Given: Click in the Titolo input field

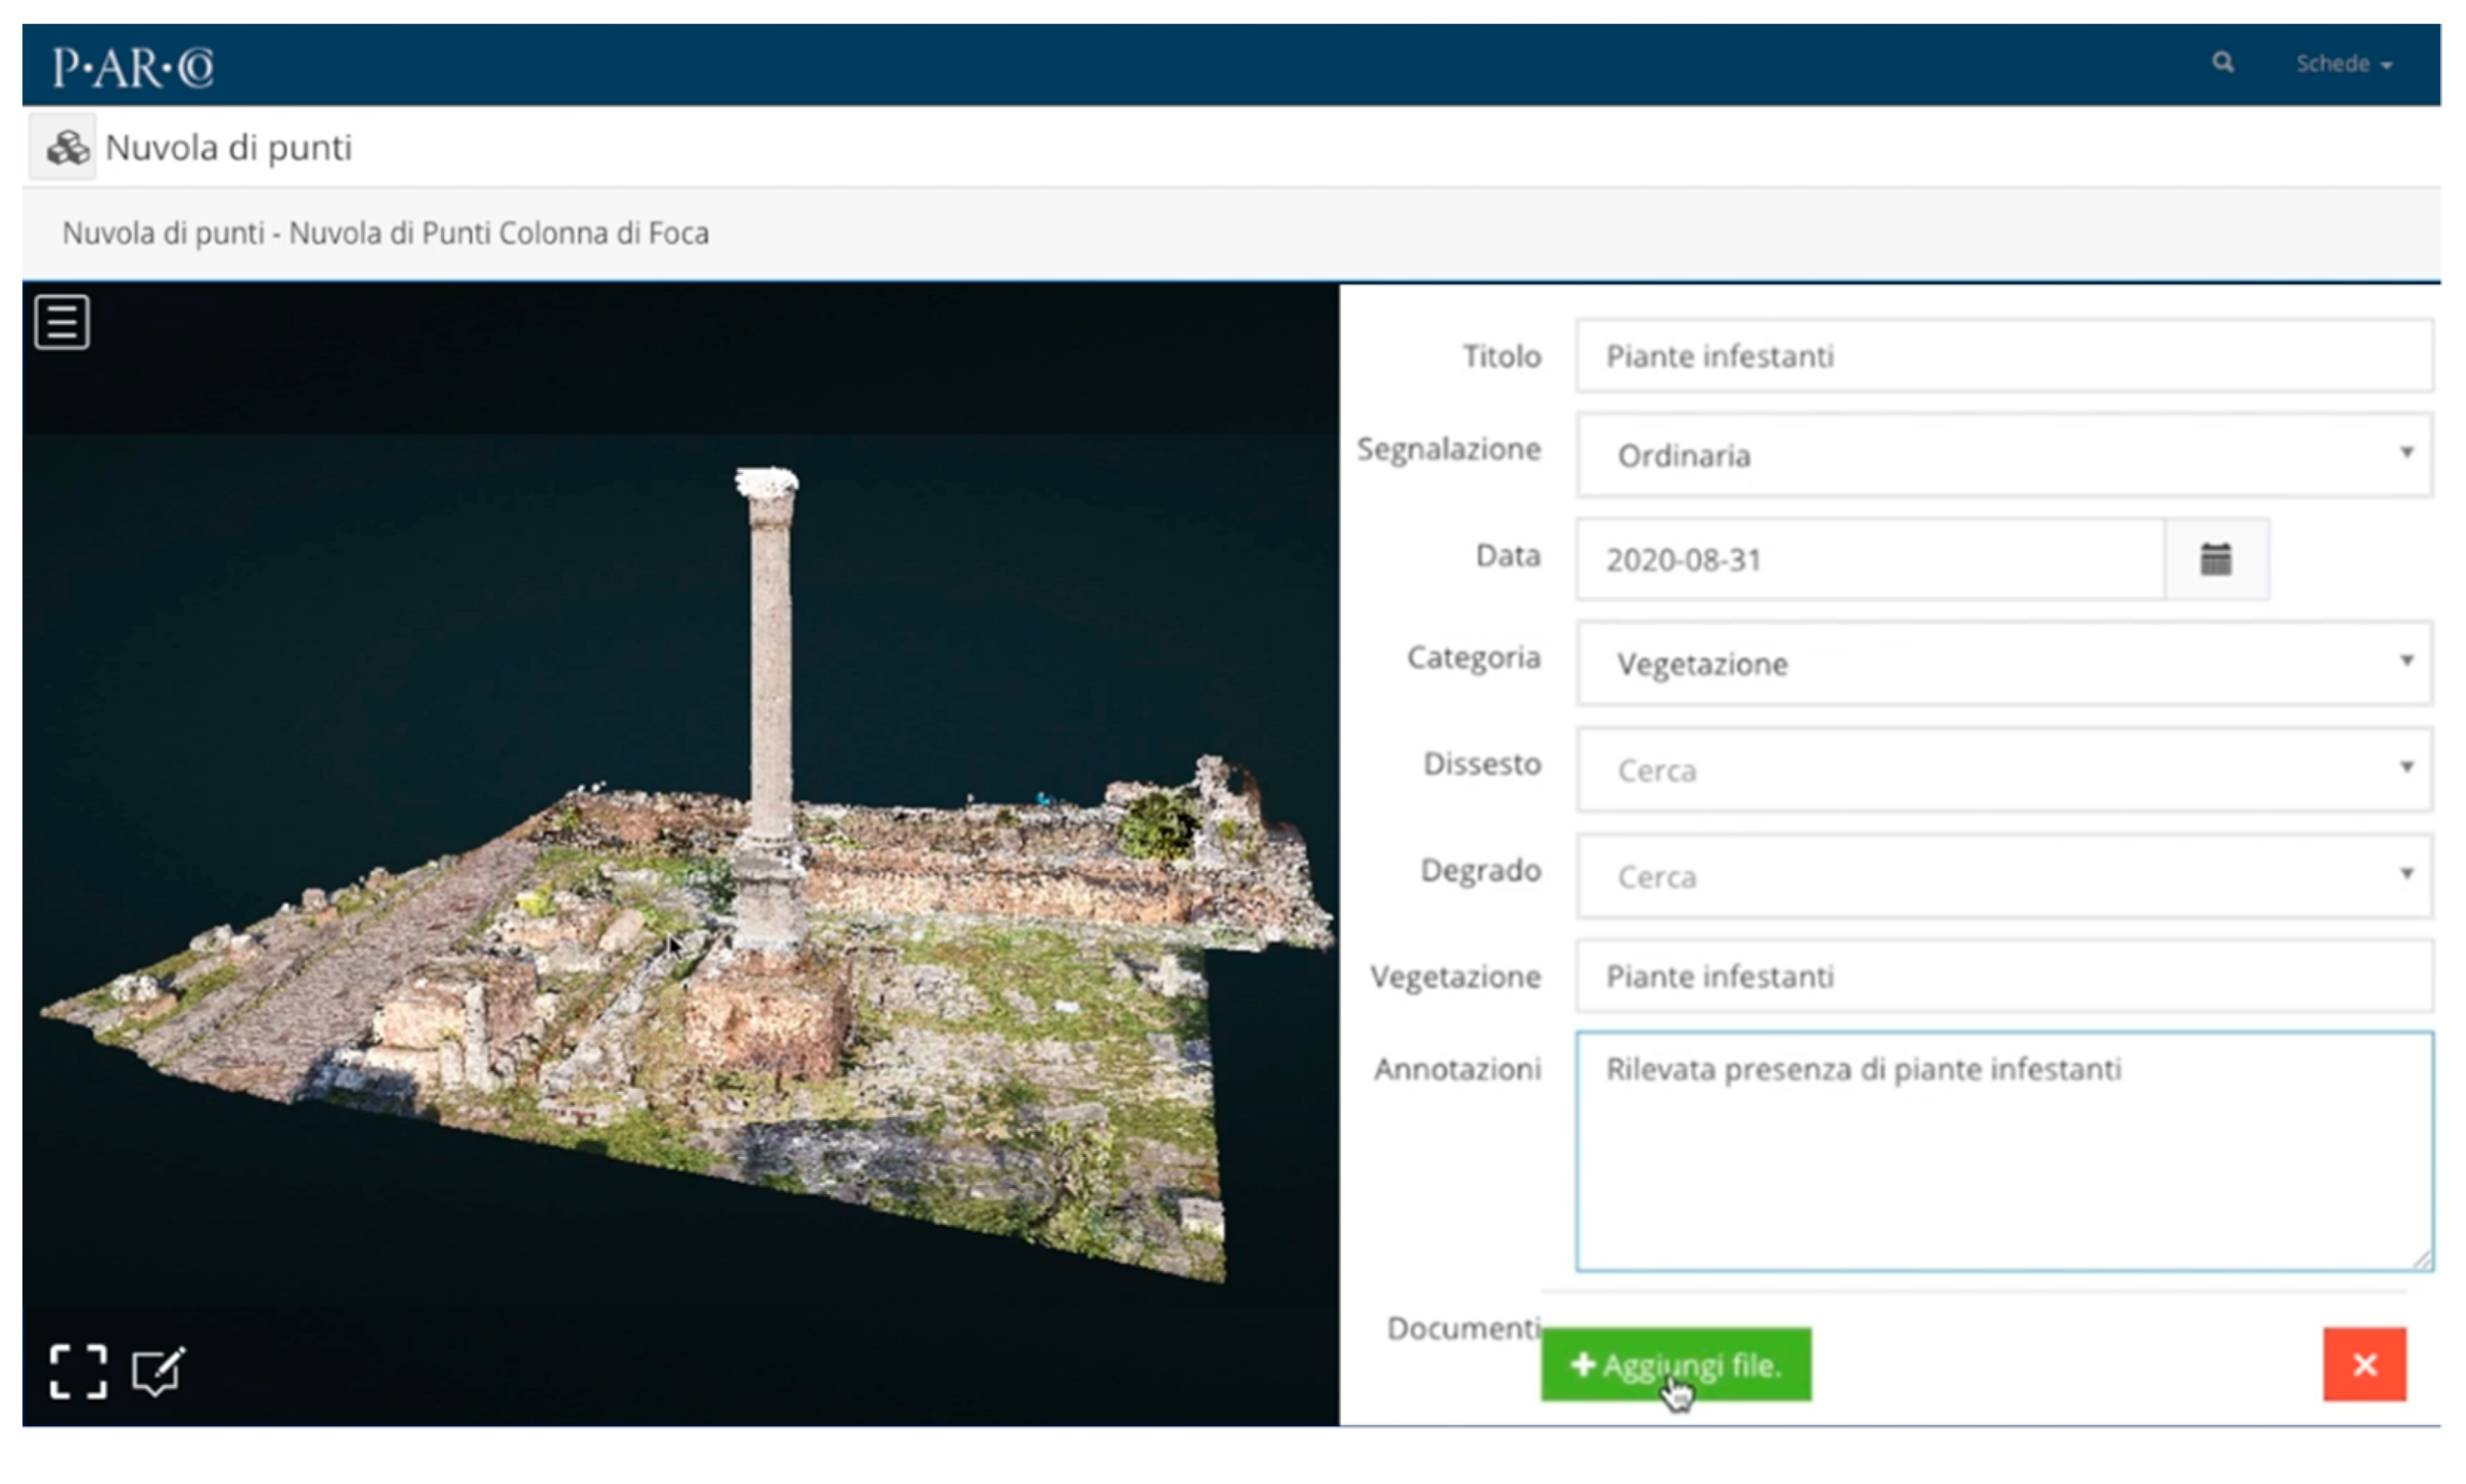Looking at the screenshot, I should tap(2003, 356).
